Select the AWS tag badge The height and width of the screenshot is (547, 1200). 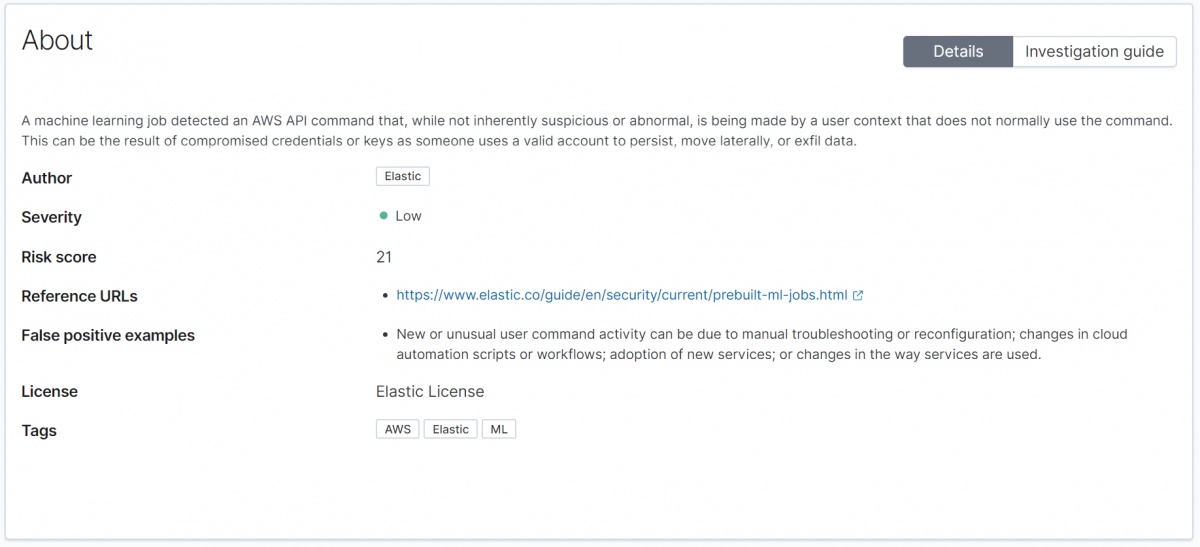398,429
